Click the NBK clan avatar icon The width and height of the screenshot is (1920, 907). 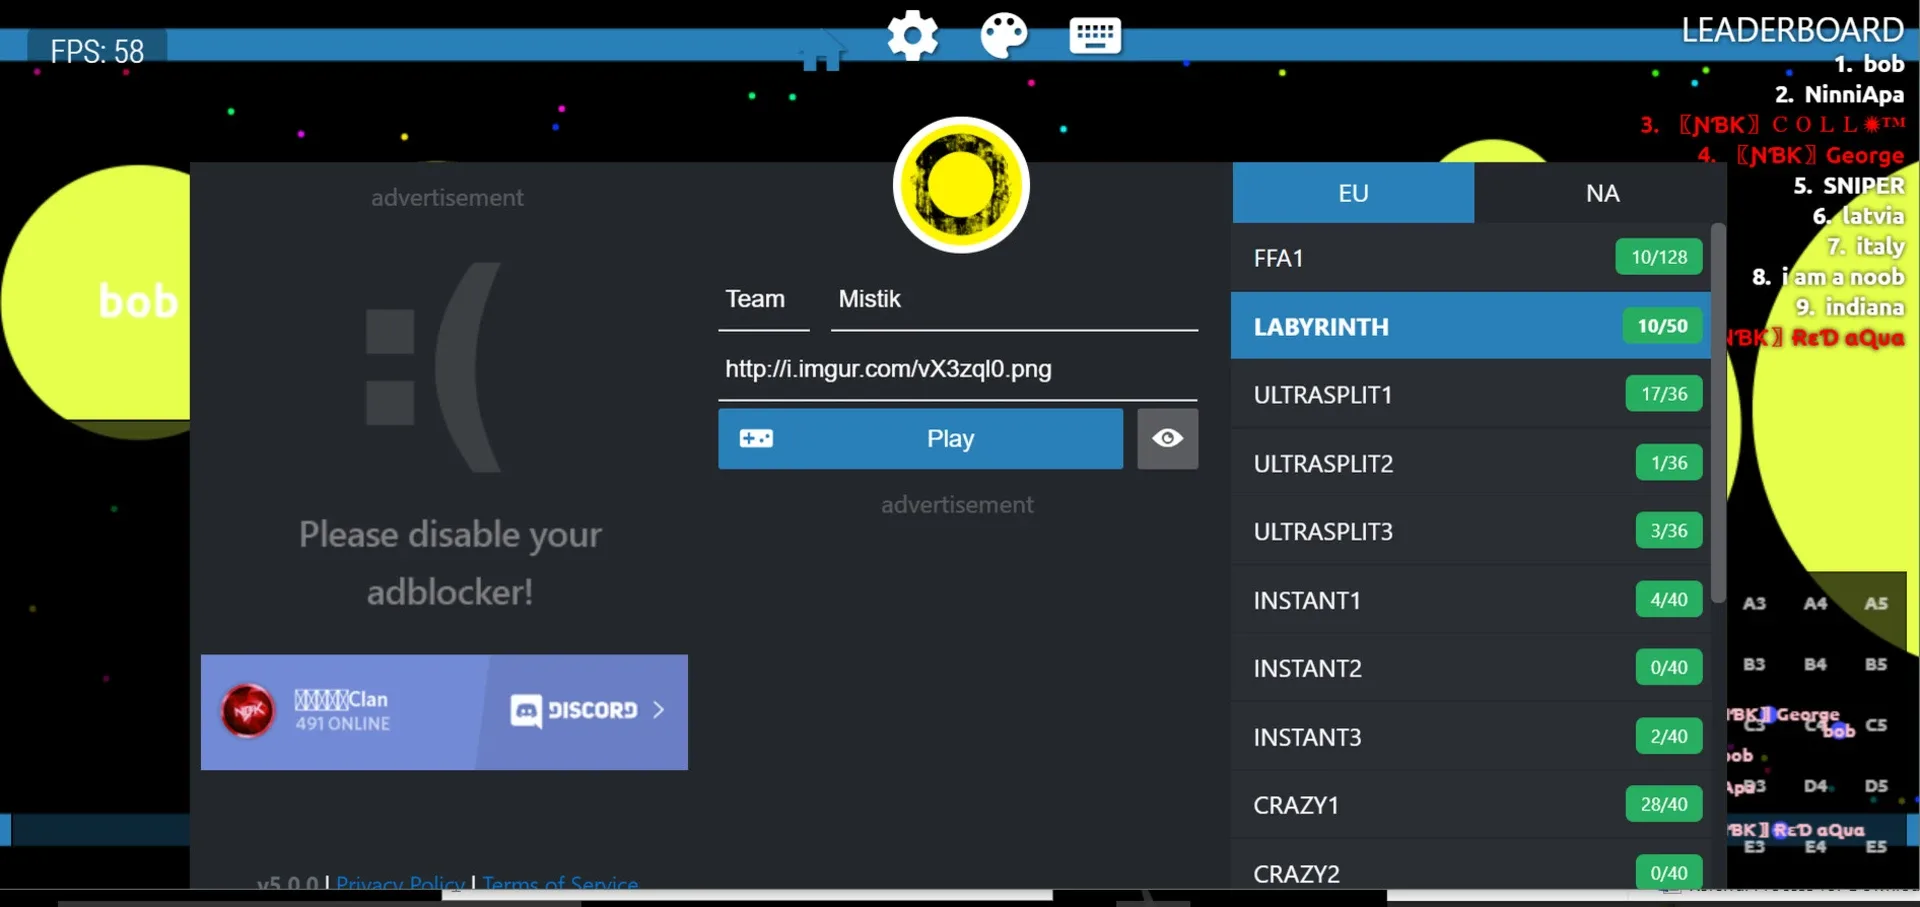[x=248, y=711]
